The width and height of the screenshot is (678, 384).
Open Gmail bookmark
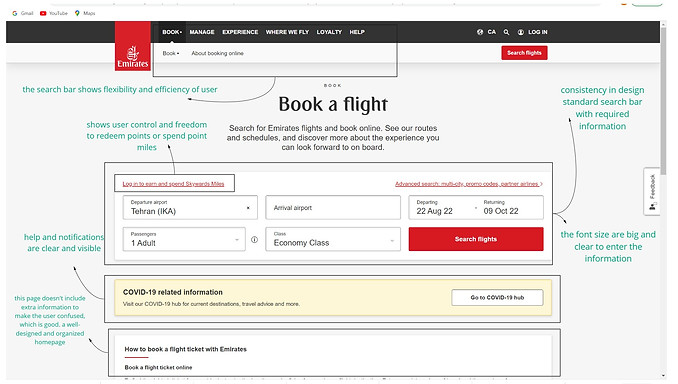click(23, 13)
